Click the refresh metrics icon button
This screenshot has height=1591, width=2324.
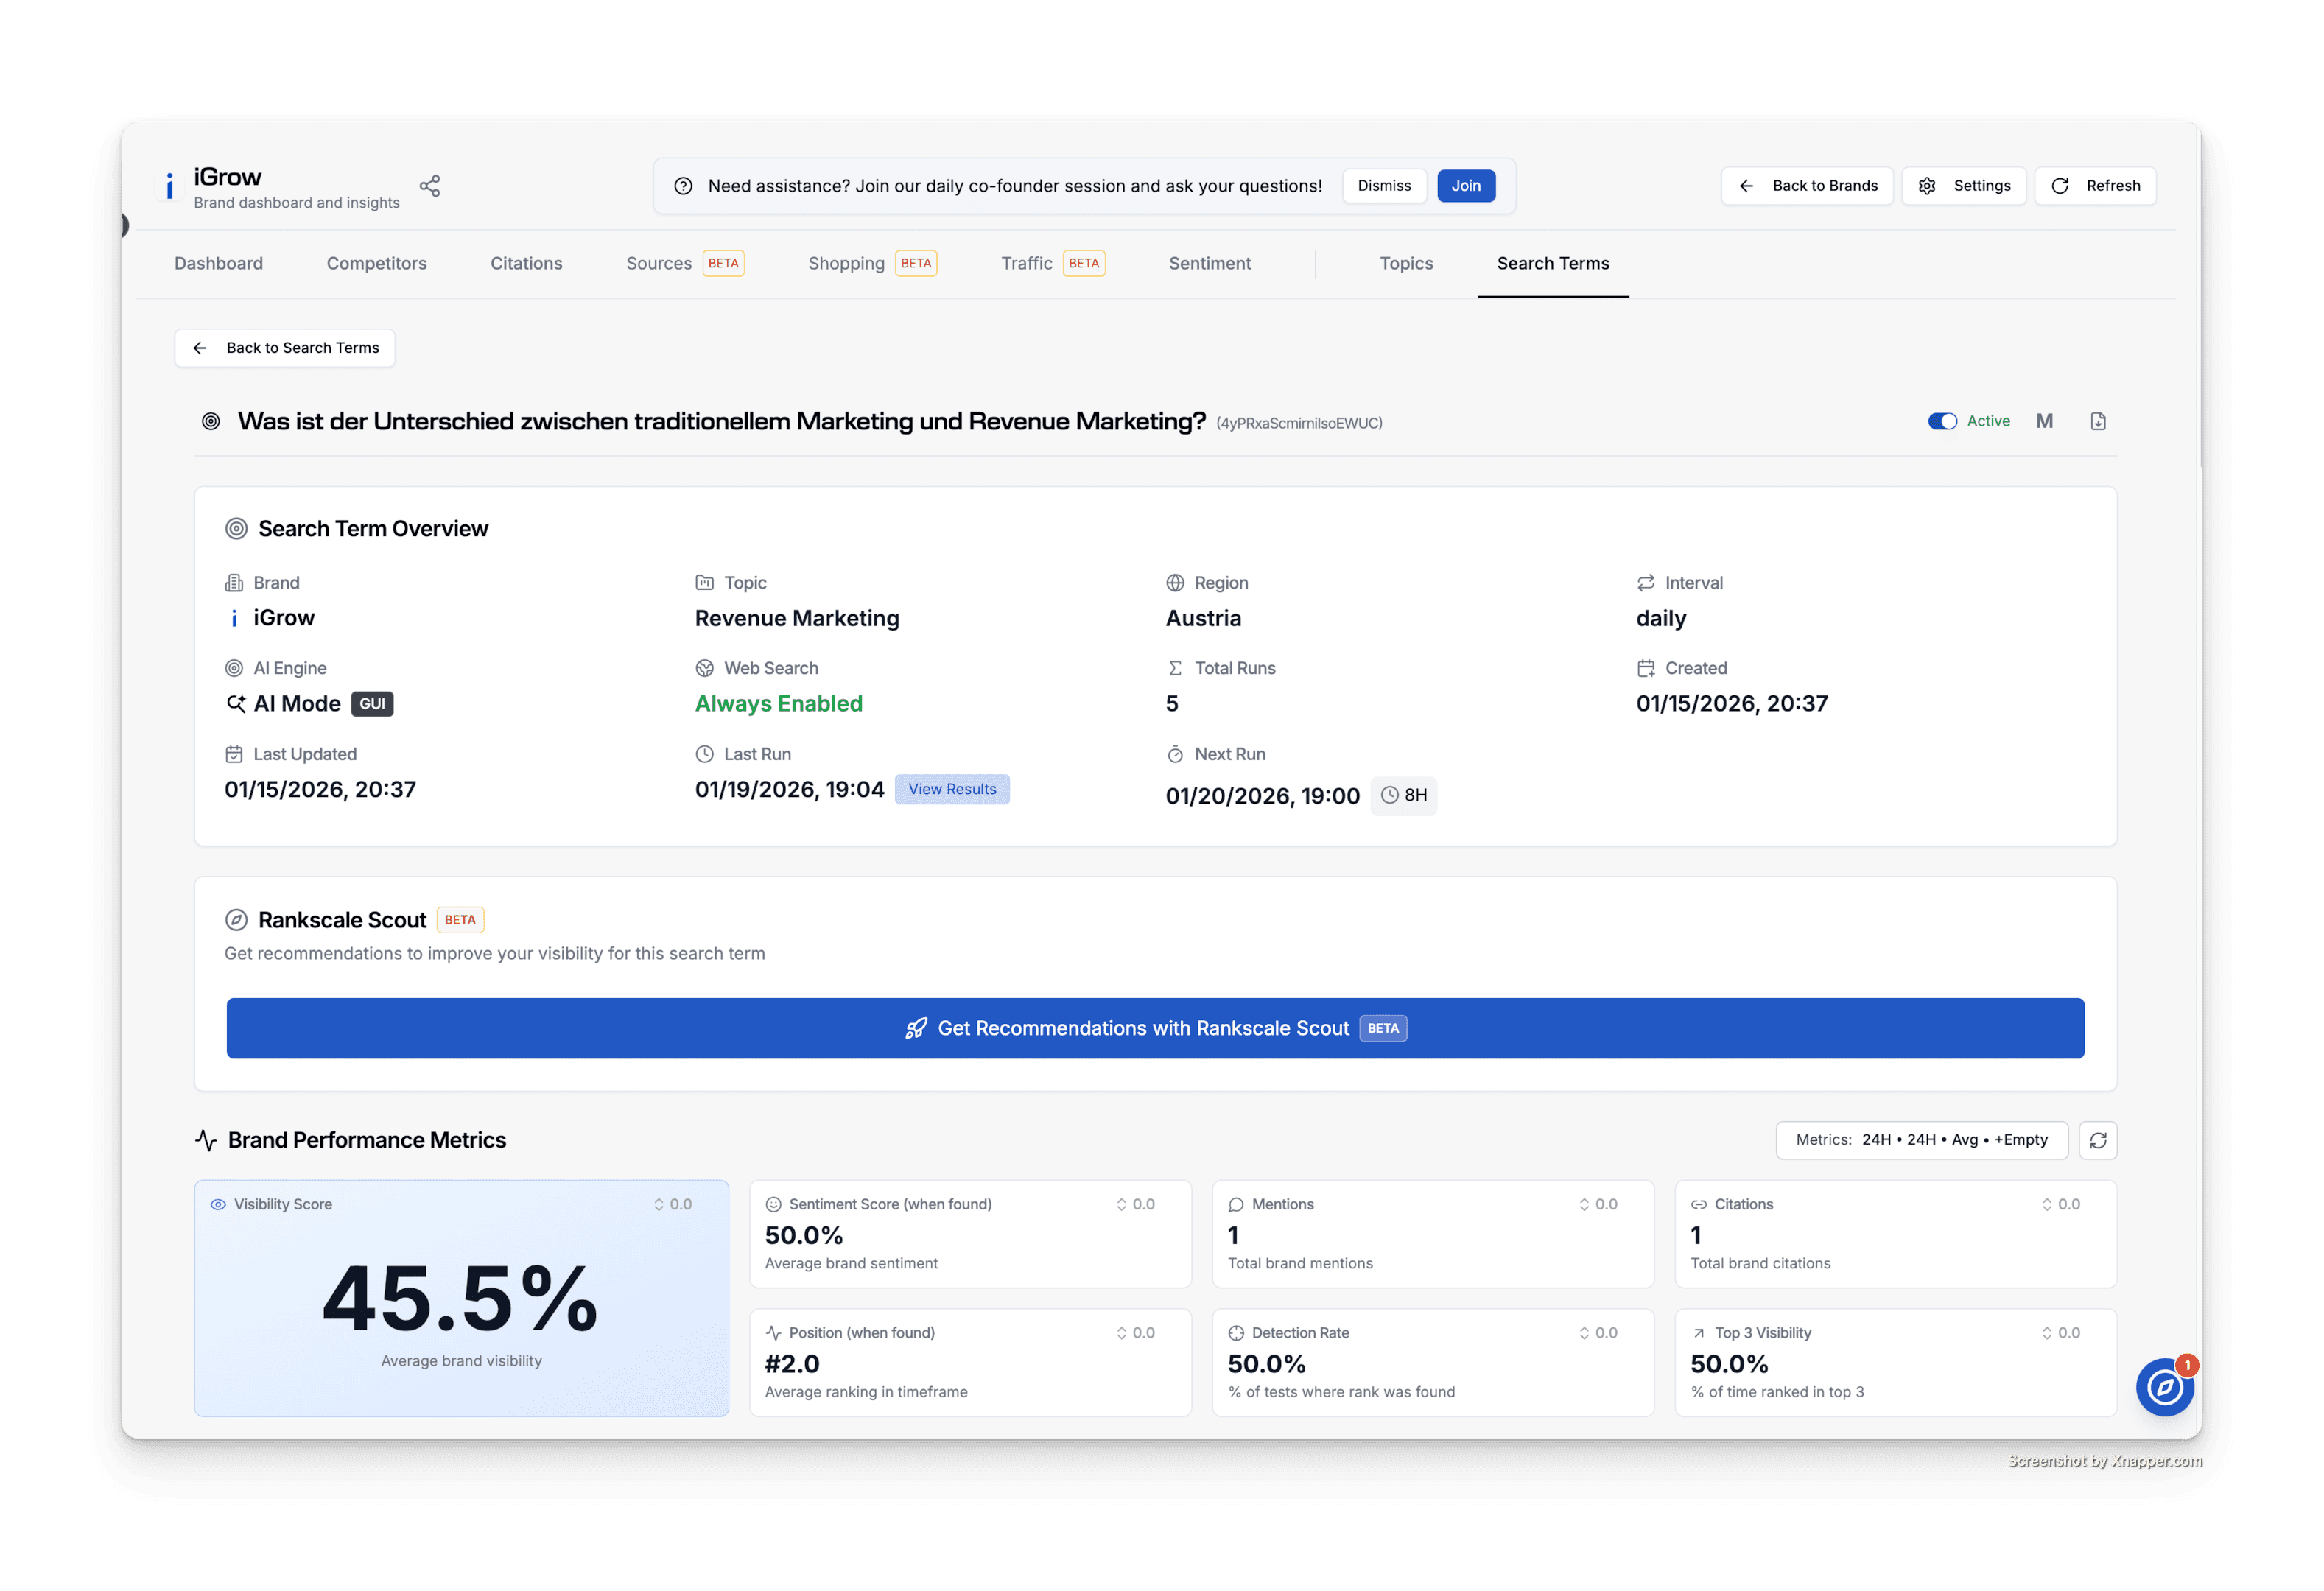2098,1140
